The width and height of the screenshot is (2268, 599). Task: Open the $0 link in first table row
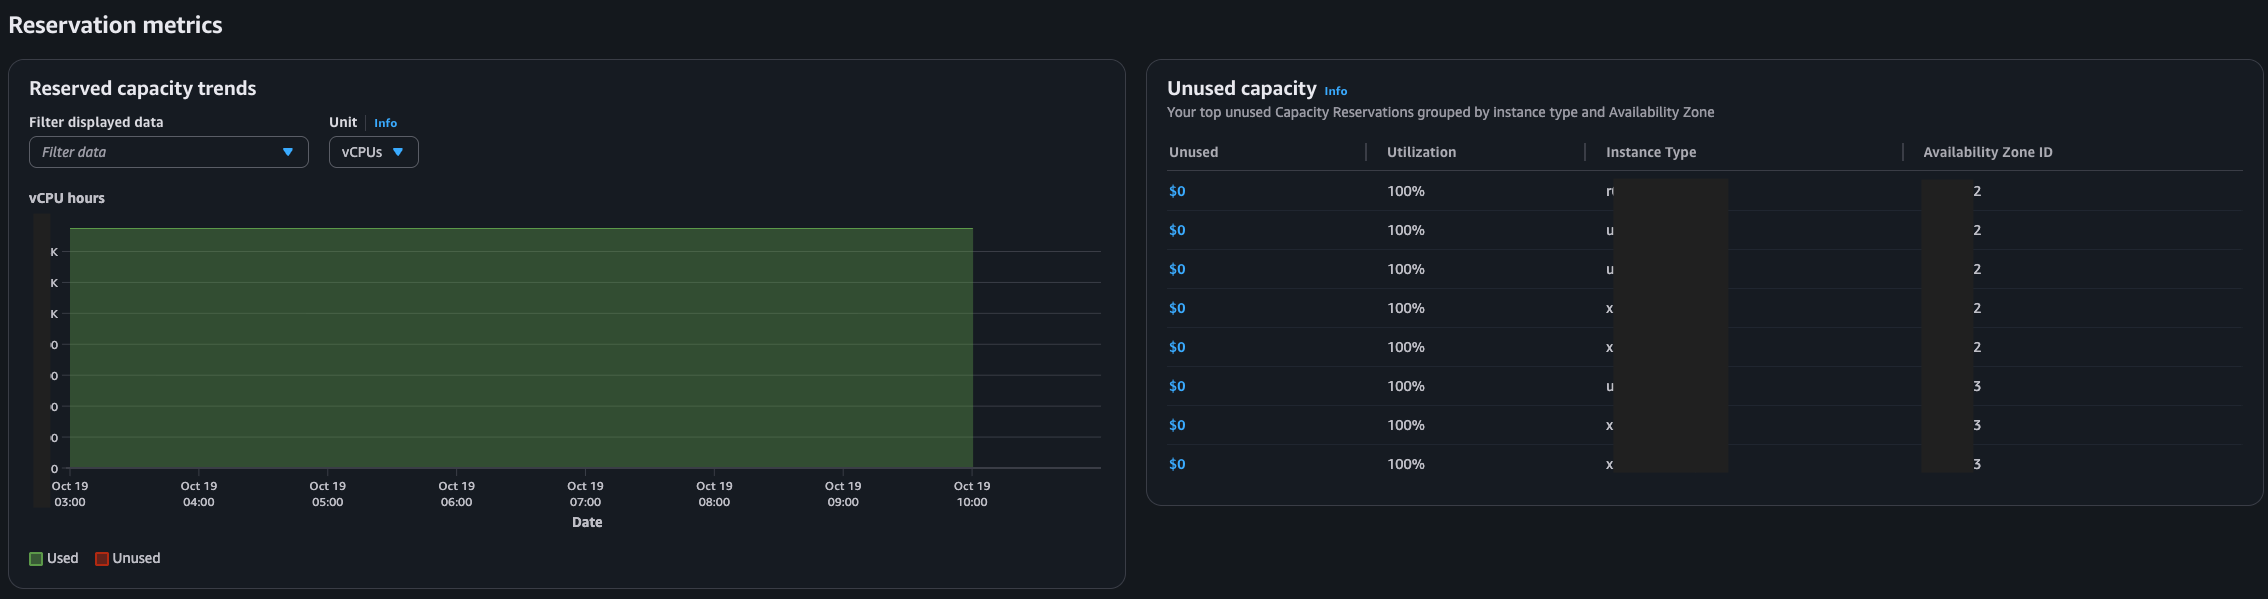(x=1177, y=191)
